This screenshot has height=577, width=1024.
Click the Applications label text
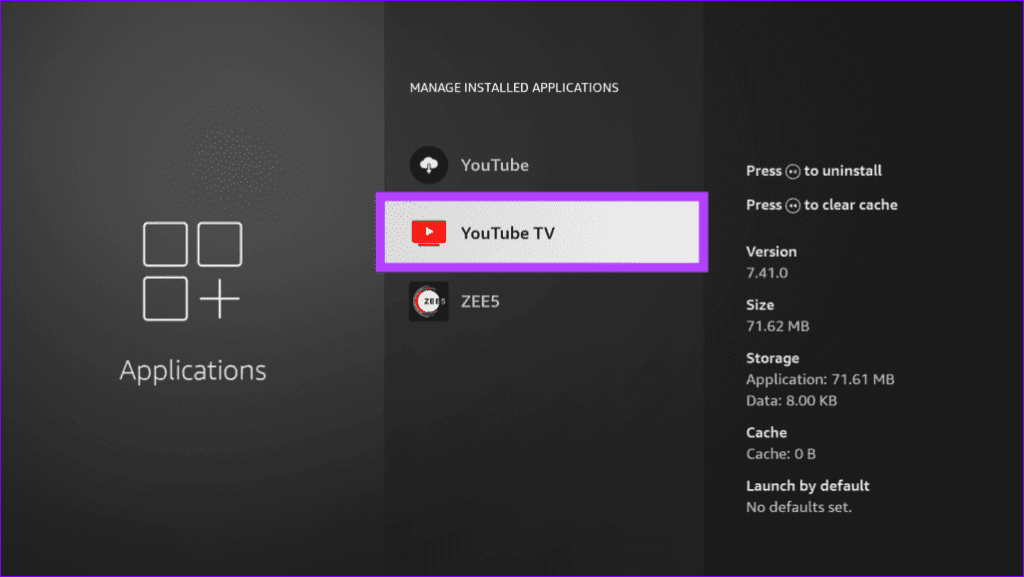click(192, 370)
